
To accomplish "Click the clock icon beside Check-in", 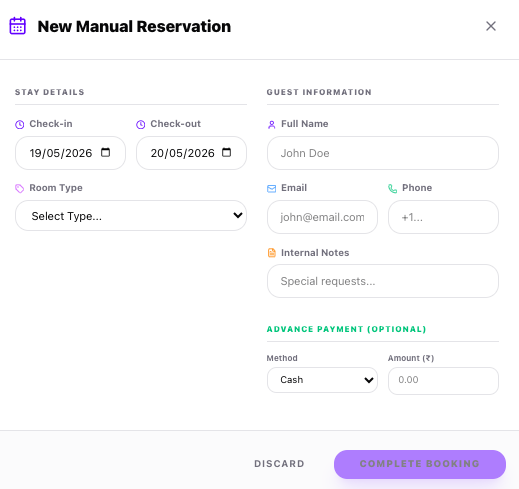I will tap(20, 124).
